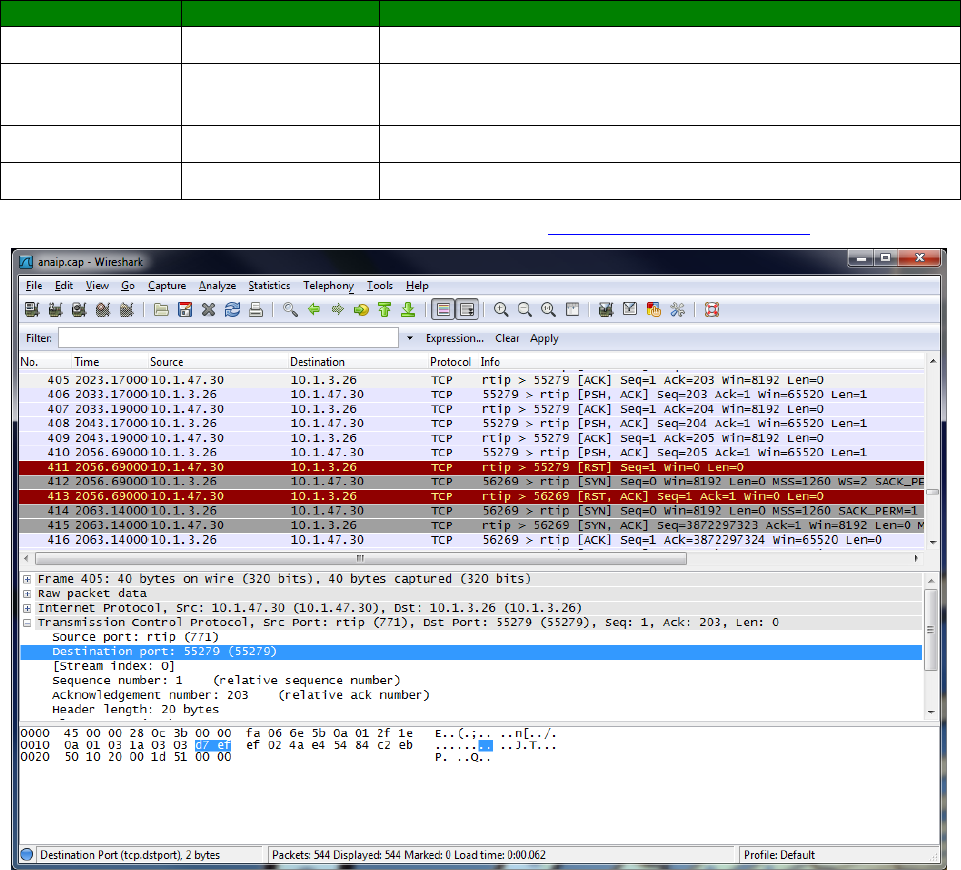Image resolution: width=961 pixels, height=870 pixels.
Task: Jump to last packet icon
Action: [408, 309]
